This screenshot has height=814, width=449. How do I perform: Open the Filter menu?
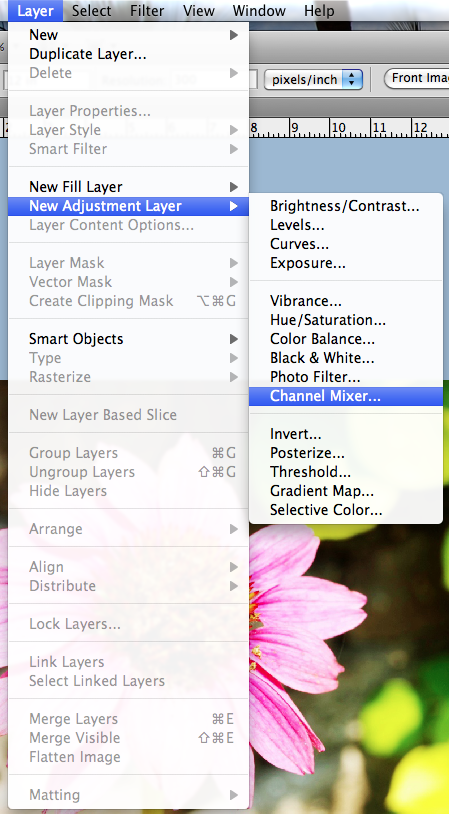tap(147, 10)
